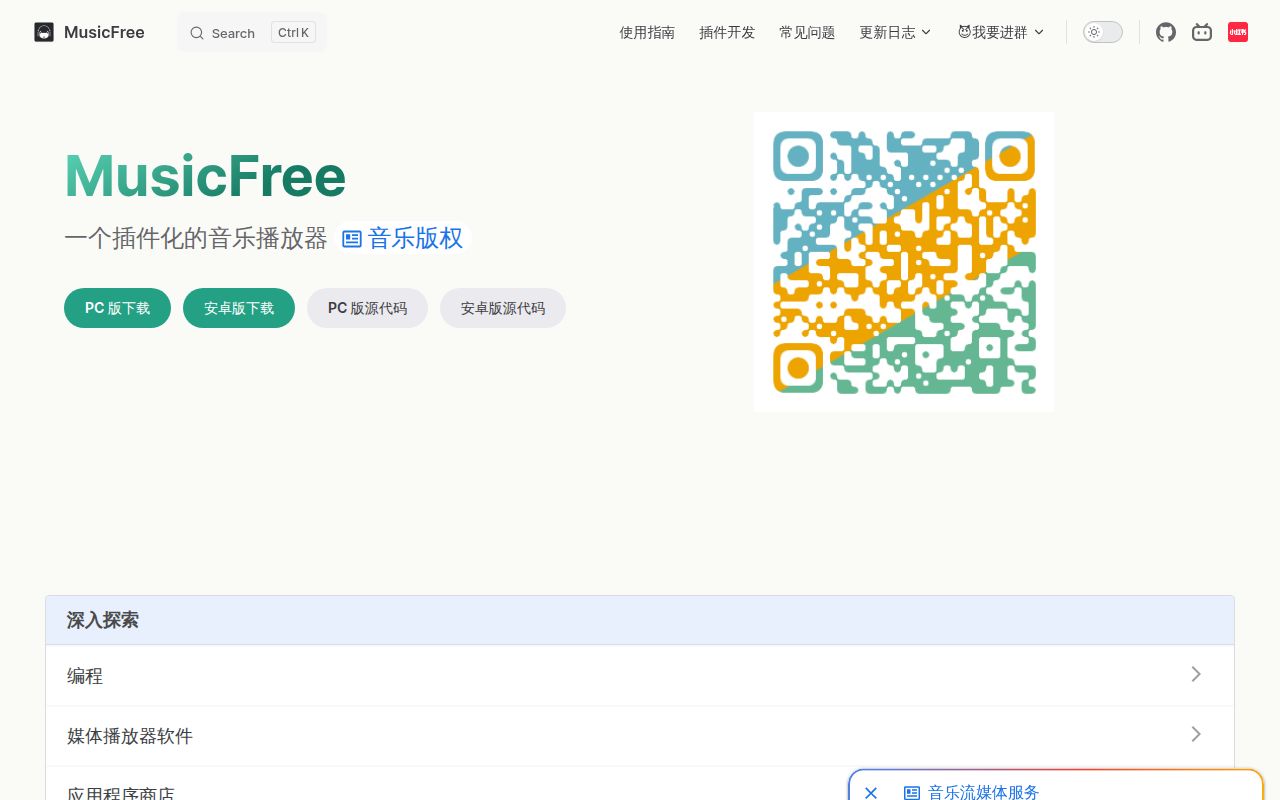Open the 音乐流媒体服务 link
Screen dimensions: 1280x800
point(983,792)
